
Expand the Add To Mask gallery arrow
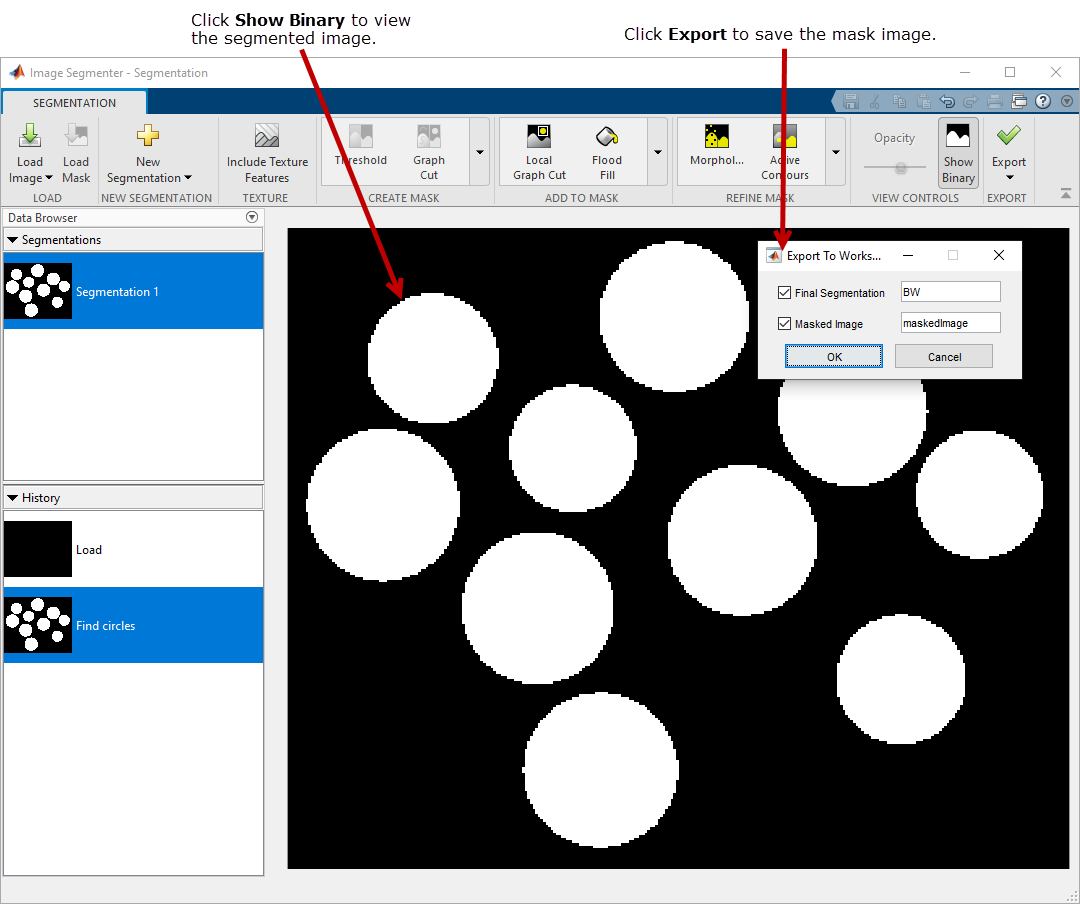[x=658, y=152]
